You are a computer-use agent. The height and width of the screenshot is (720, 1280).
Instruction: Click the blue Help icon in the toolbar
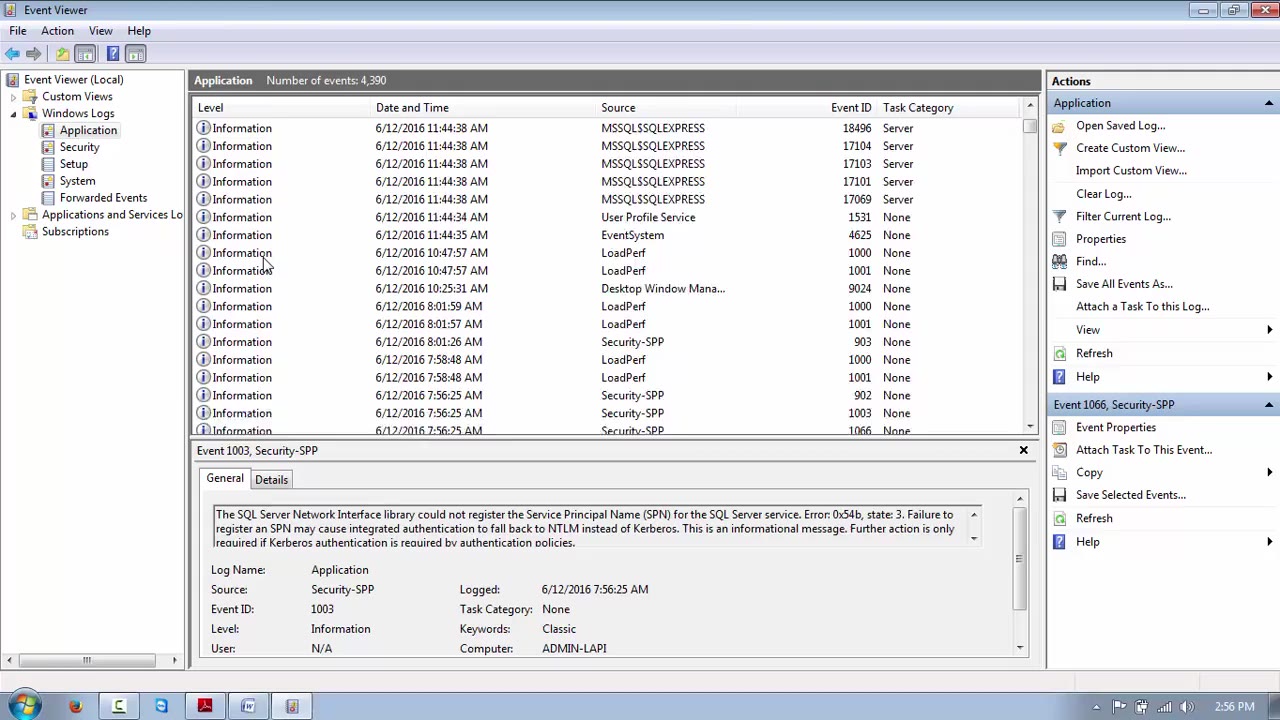(112, 54)
